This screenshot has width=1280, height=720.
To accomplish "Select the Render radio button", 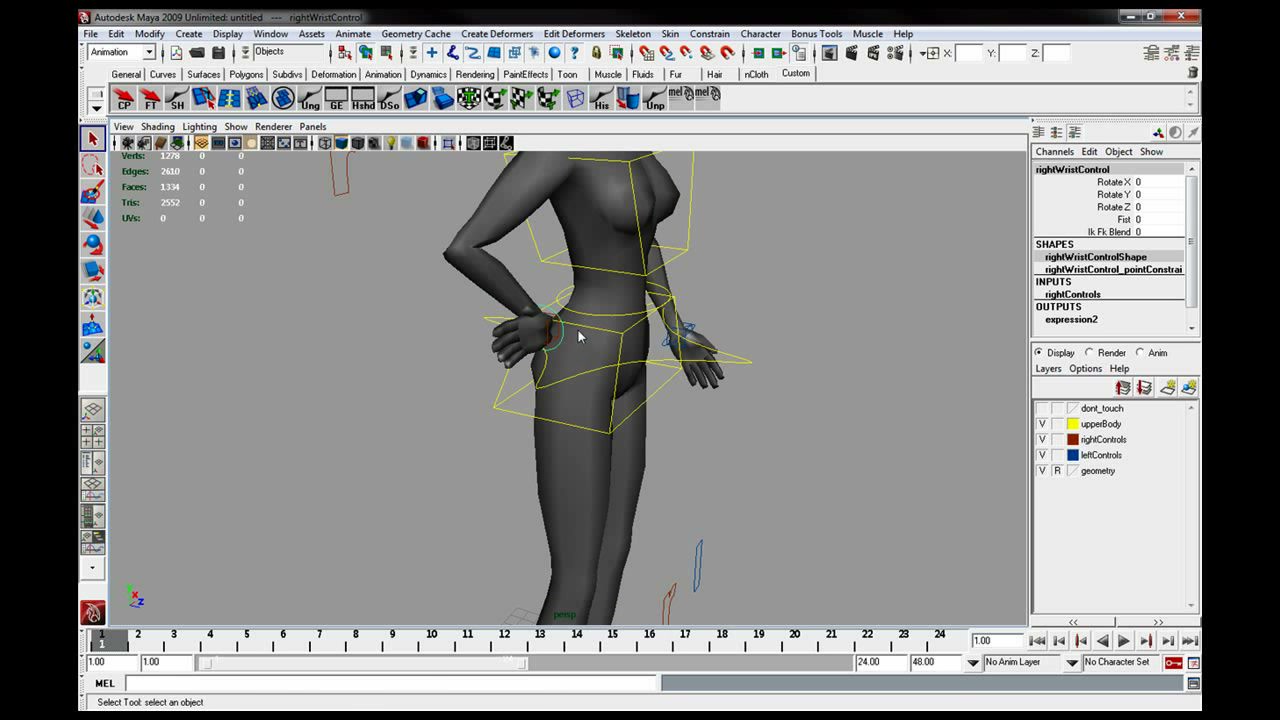I will click(1105, 352).
